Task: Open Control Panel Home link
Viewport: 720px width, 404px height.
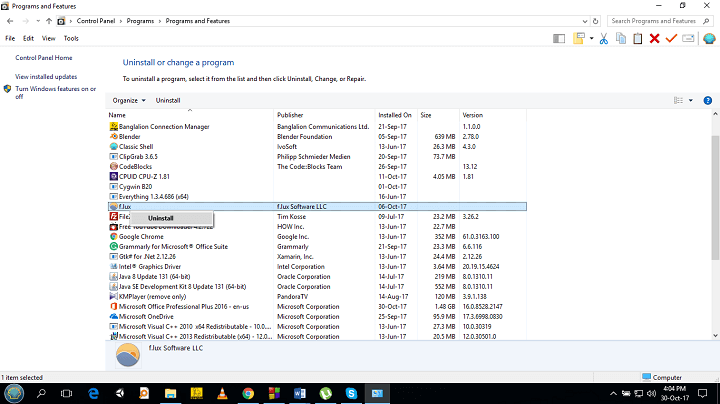Action: 44,58
